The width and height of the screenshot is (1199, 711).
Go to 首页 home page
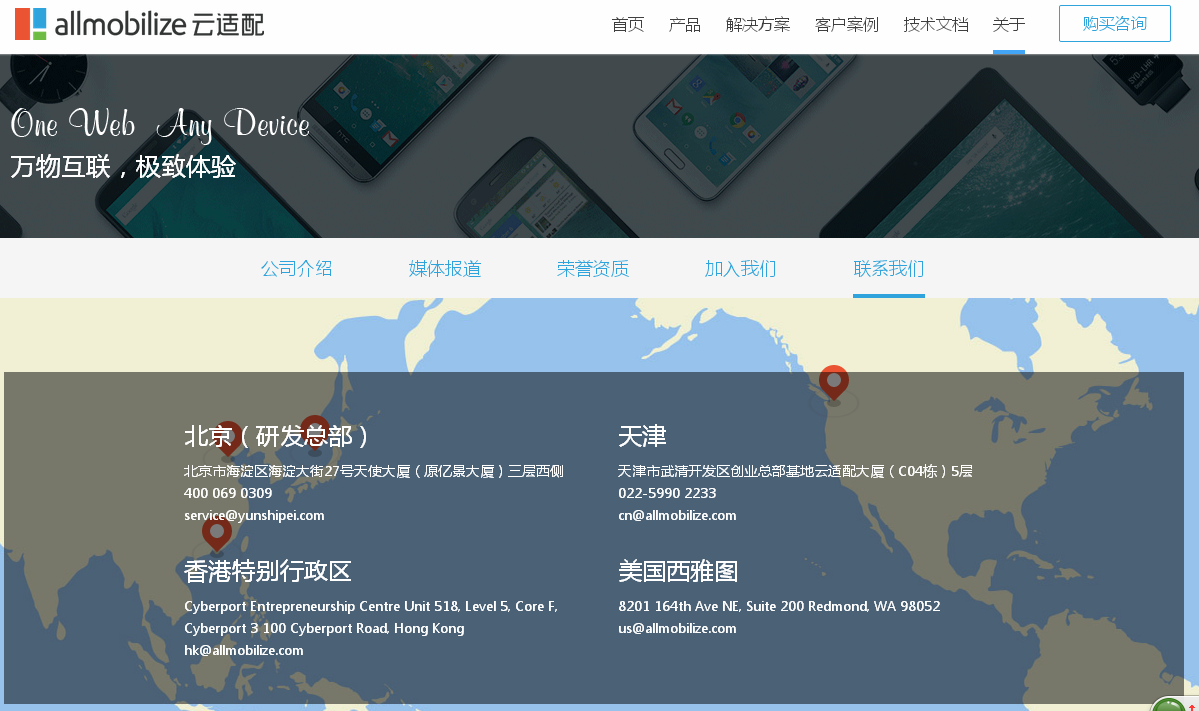[x=628, y=25]
